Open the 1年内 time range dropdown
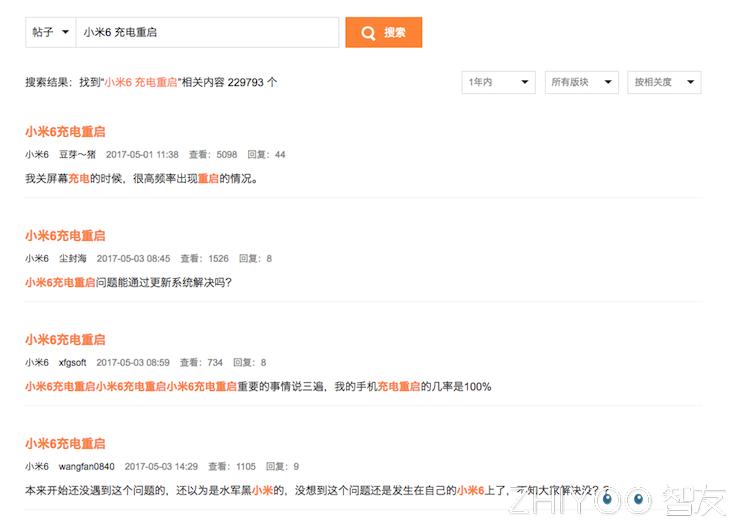The height and width of the screenshot is (523, 740). click(x=498, y=82)
